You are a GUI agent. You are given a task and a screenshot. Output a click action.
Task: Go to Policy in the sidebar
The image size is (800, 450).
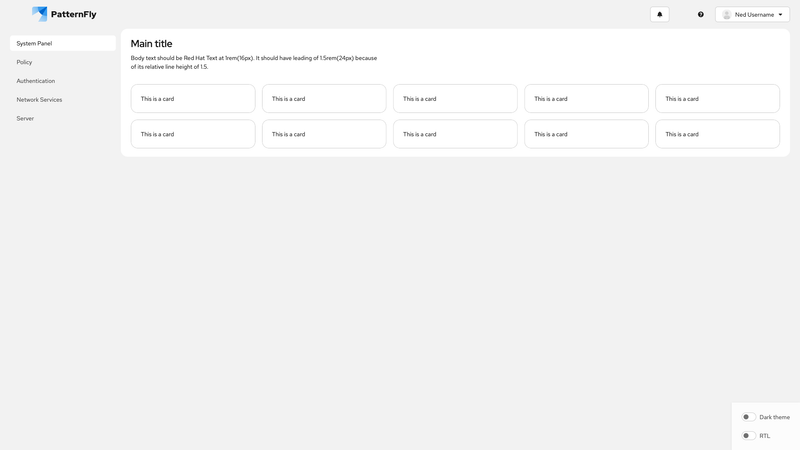[25, 62]
